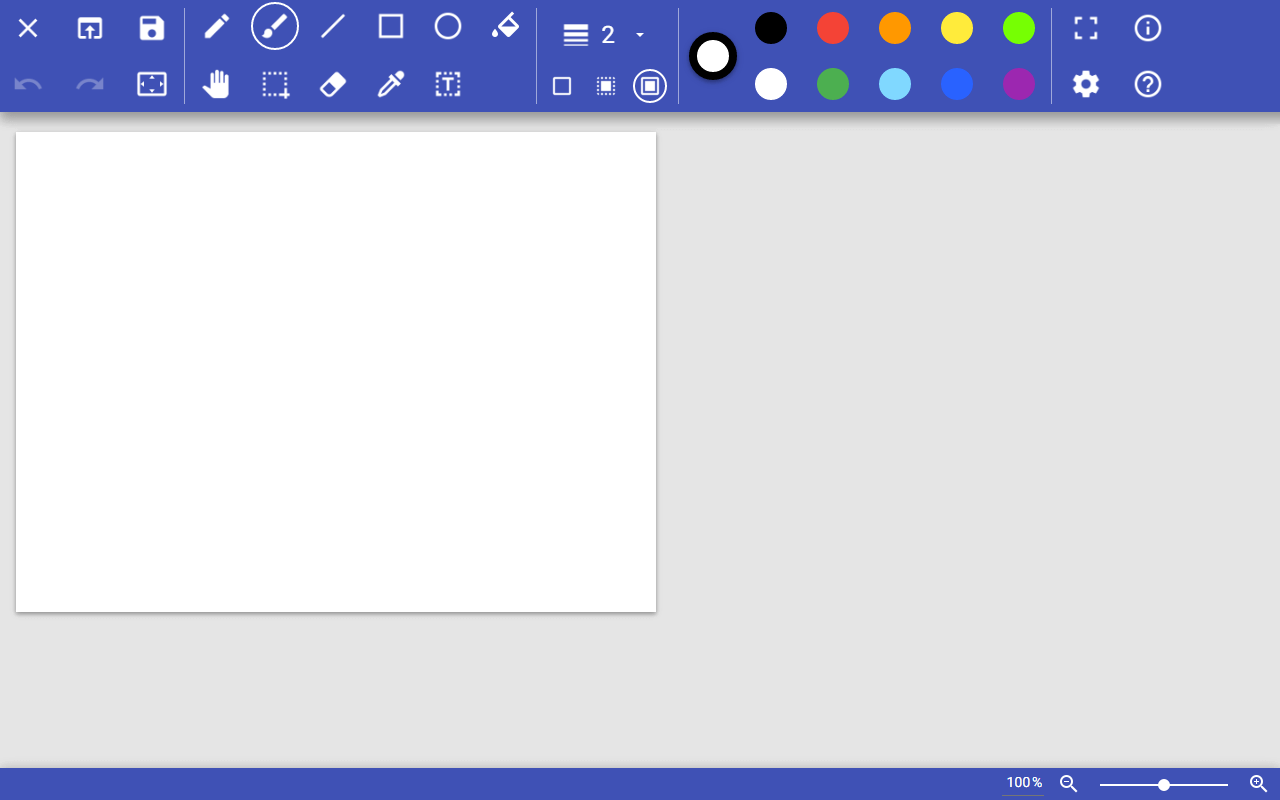The image size is (1280, 800).
Task: Select the Eraser tool
Action: [333, 84]
